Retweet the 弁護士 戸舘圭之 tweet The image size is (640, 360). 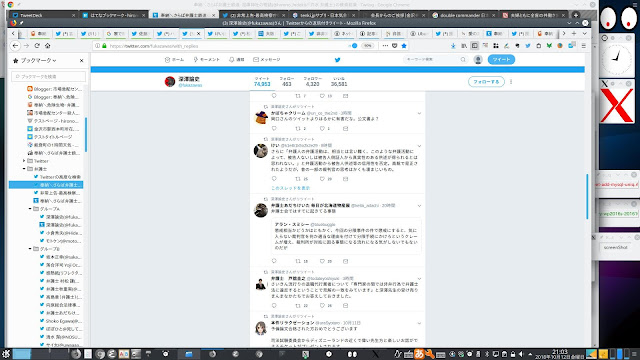tap(298, 305)
